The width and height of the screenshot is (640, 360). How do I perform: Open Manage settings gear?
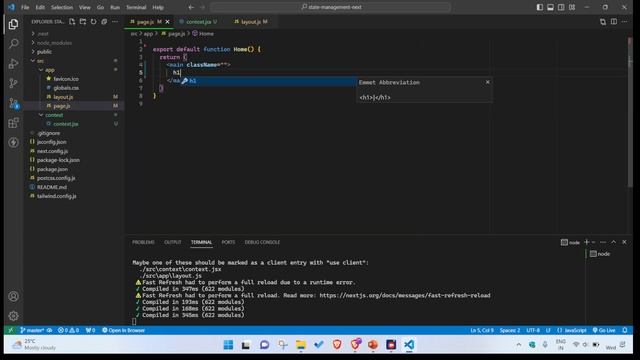pos(13,316)
